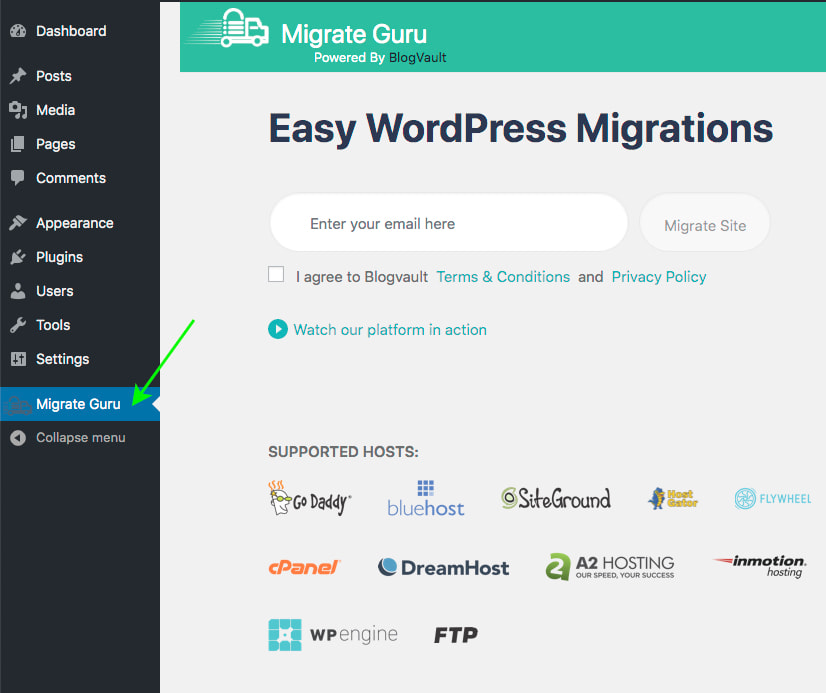Click the Migrate Guru truck sidebar icon

point(18,404)
